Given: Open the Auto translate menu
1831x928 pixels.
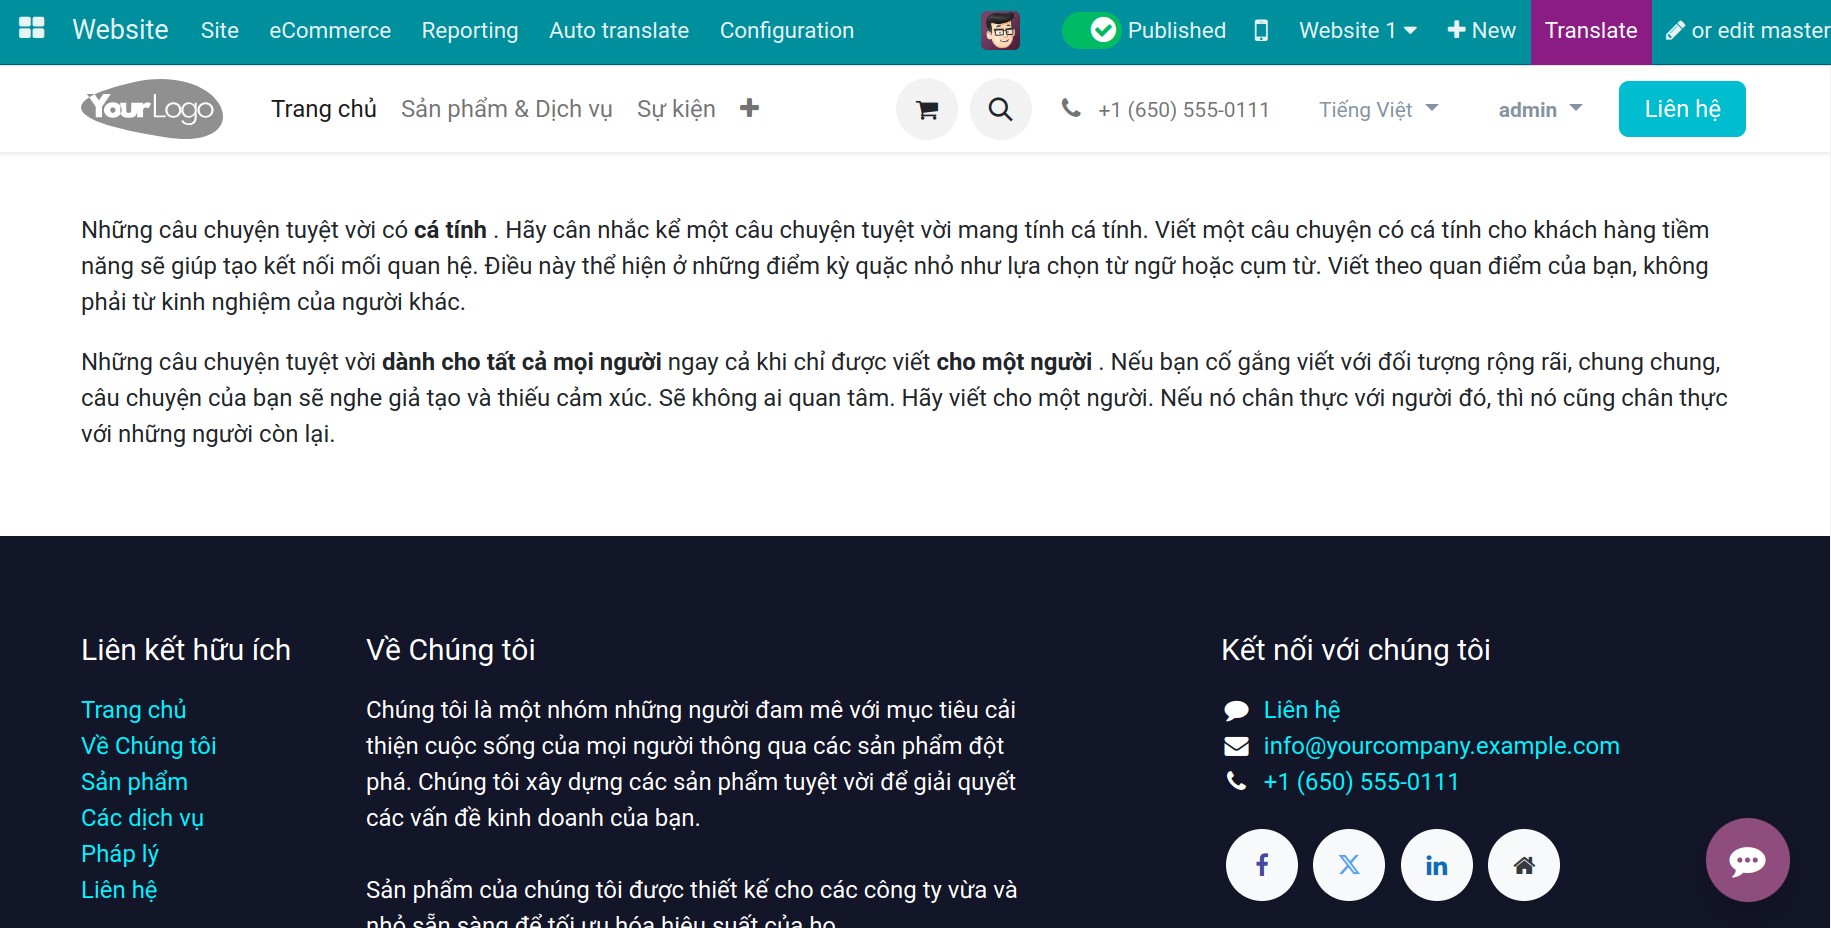Looking at the screenshot, I should (619, 30).
